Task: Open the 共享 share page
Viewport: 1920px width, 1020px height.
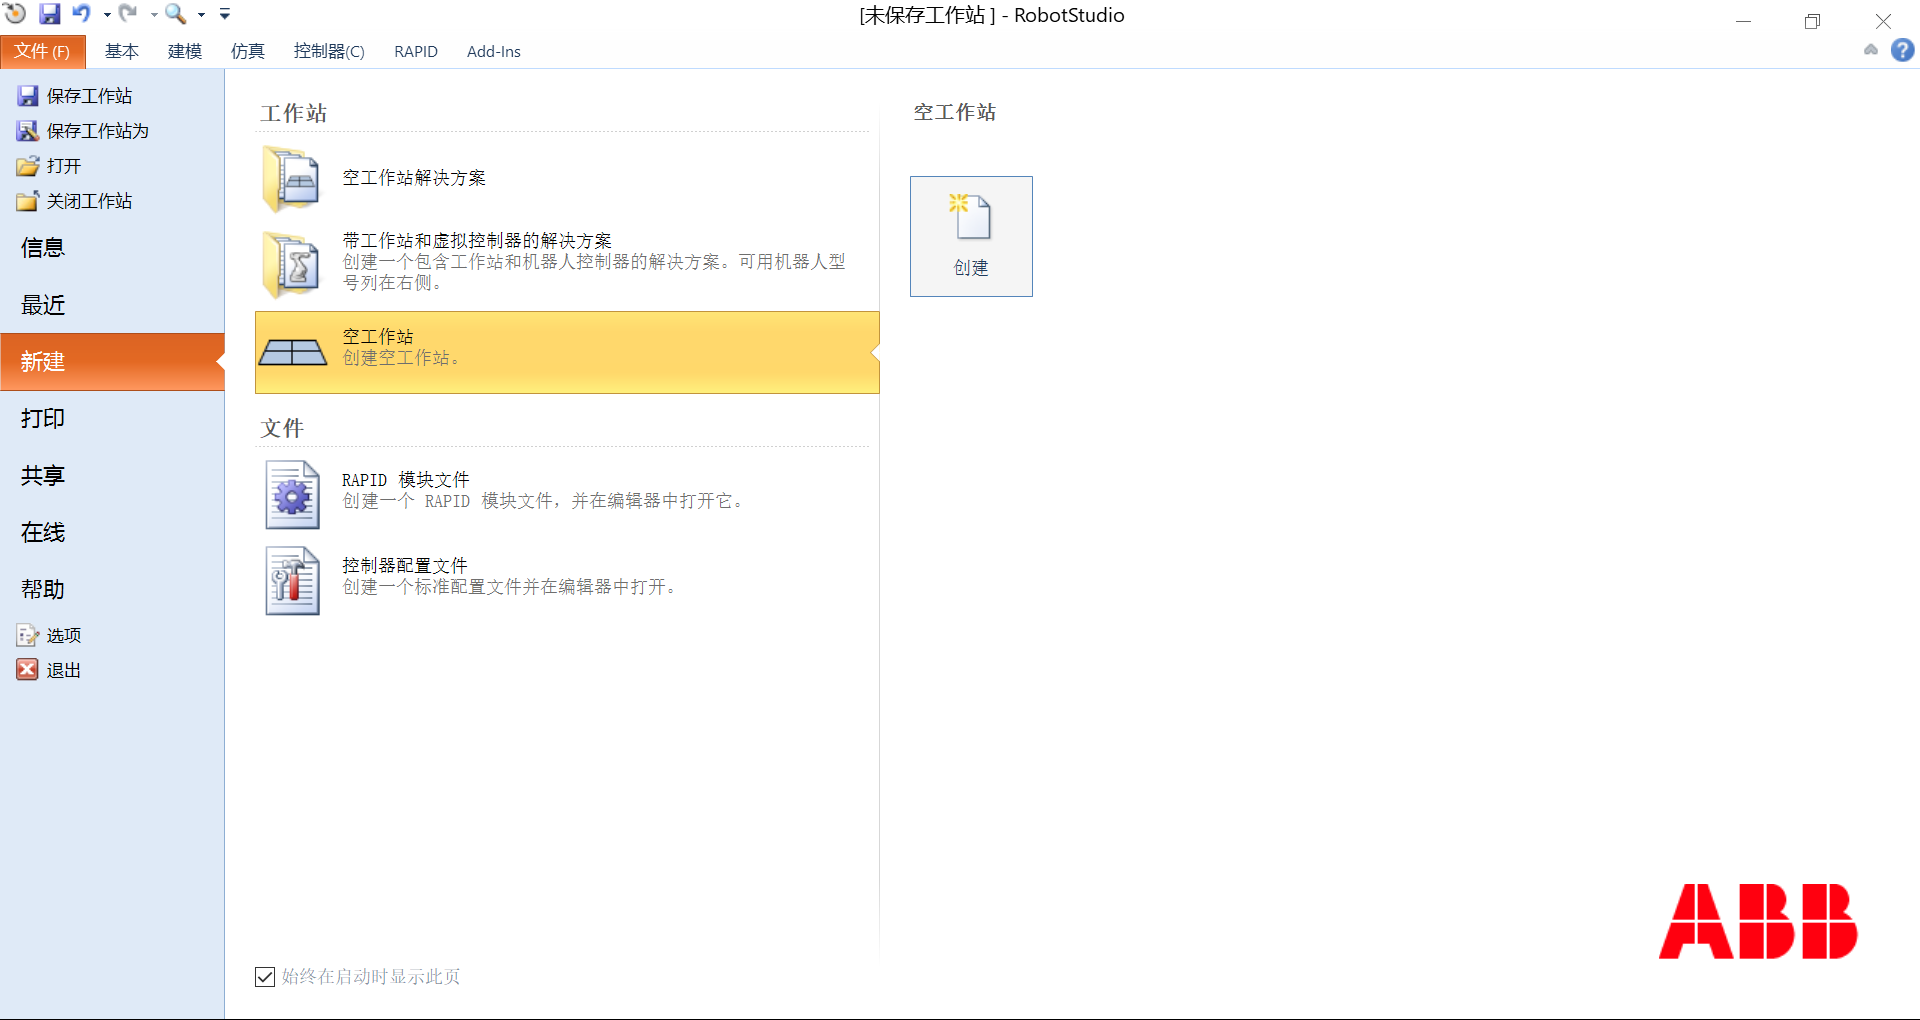Action: (x=112, y=476)
